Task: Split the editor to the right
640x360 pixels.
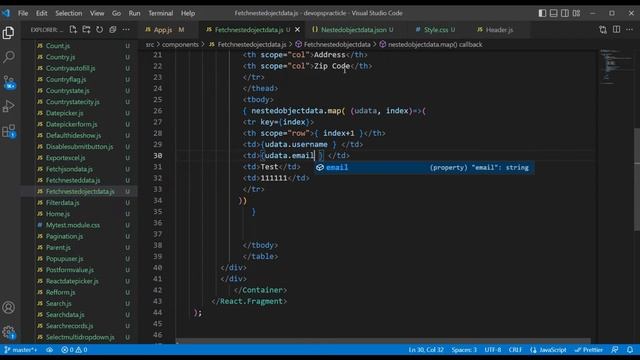Action: point(616,30)
